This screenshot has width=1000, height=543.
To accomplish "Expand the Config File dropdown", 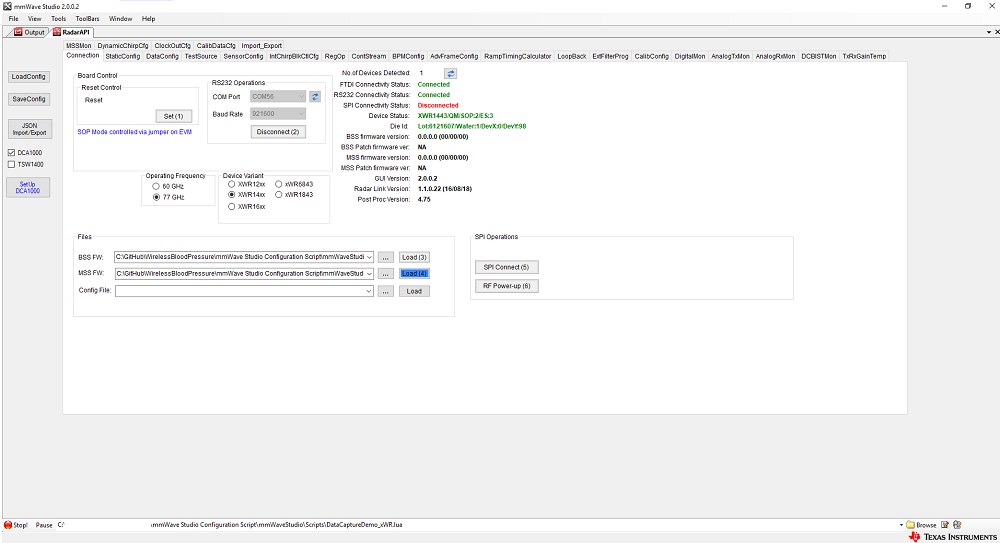I will (369, 291).
